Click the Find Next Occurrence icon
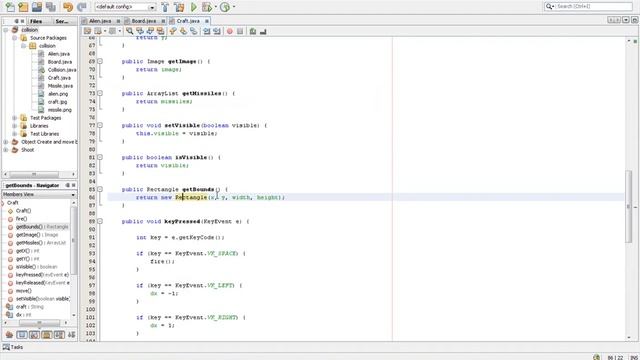This screenshot has height=360, width=640. tap(150, 31)
